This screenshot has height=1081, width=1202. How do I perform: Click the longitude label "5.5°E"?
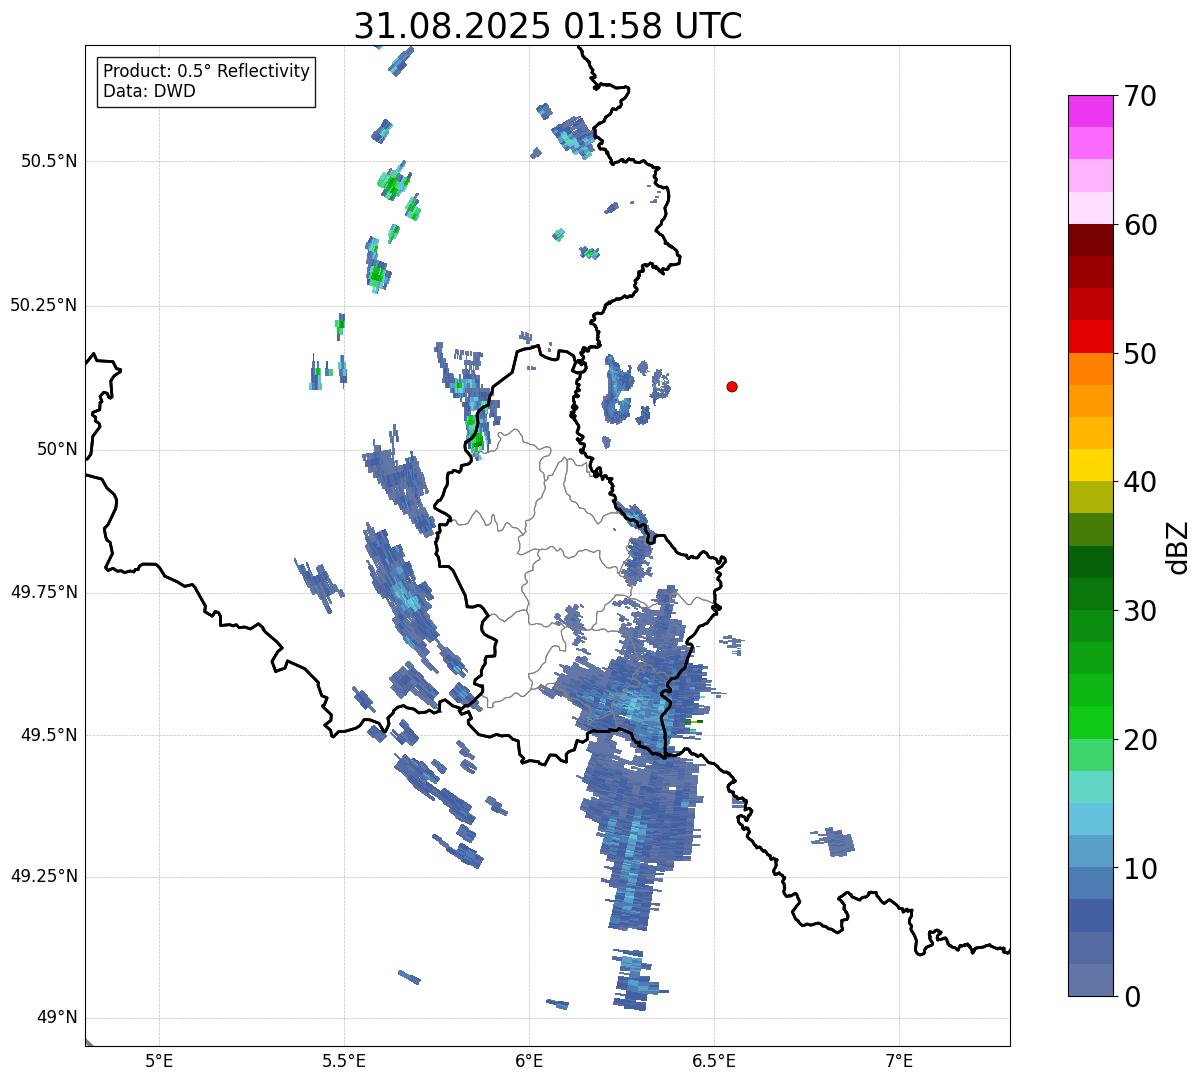[x=344, y=1061]
